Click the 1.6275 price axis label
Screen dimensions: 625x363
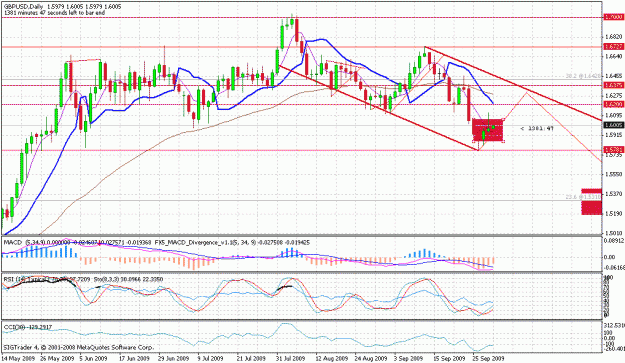613,96
